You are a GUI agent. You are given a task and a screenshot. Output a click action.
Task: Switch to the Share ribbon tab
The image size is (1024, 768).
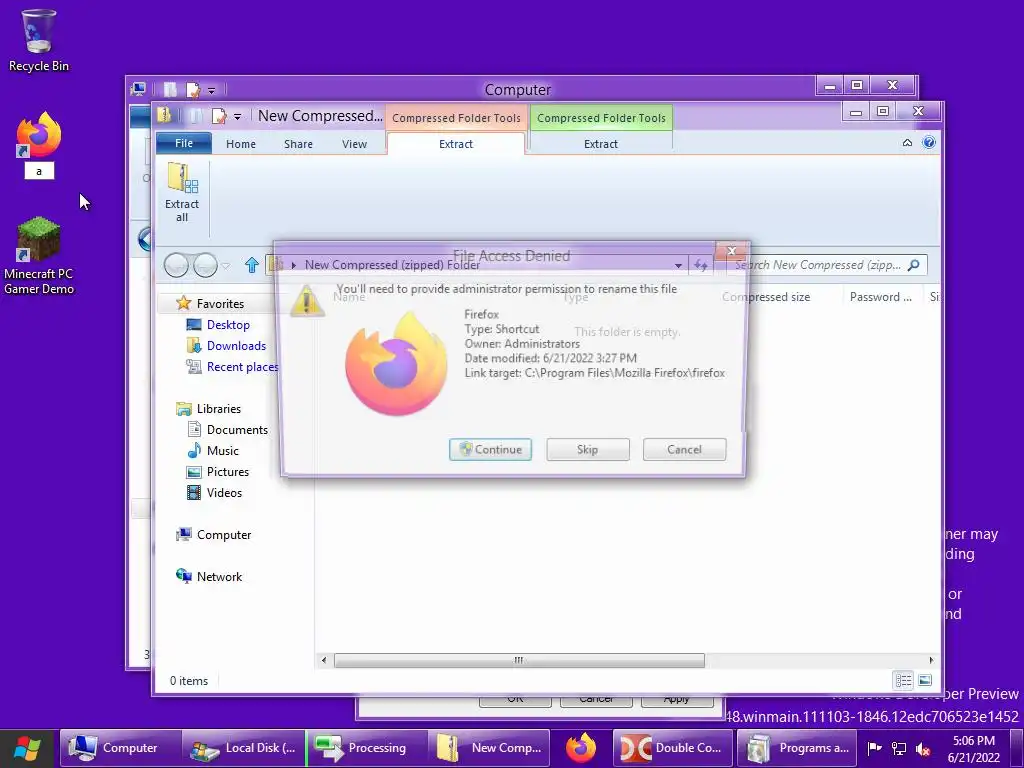point(298,144)
